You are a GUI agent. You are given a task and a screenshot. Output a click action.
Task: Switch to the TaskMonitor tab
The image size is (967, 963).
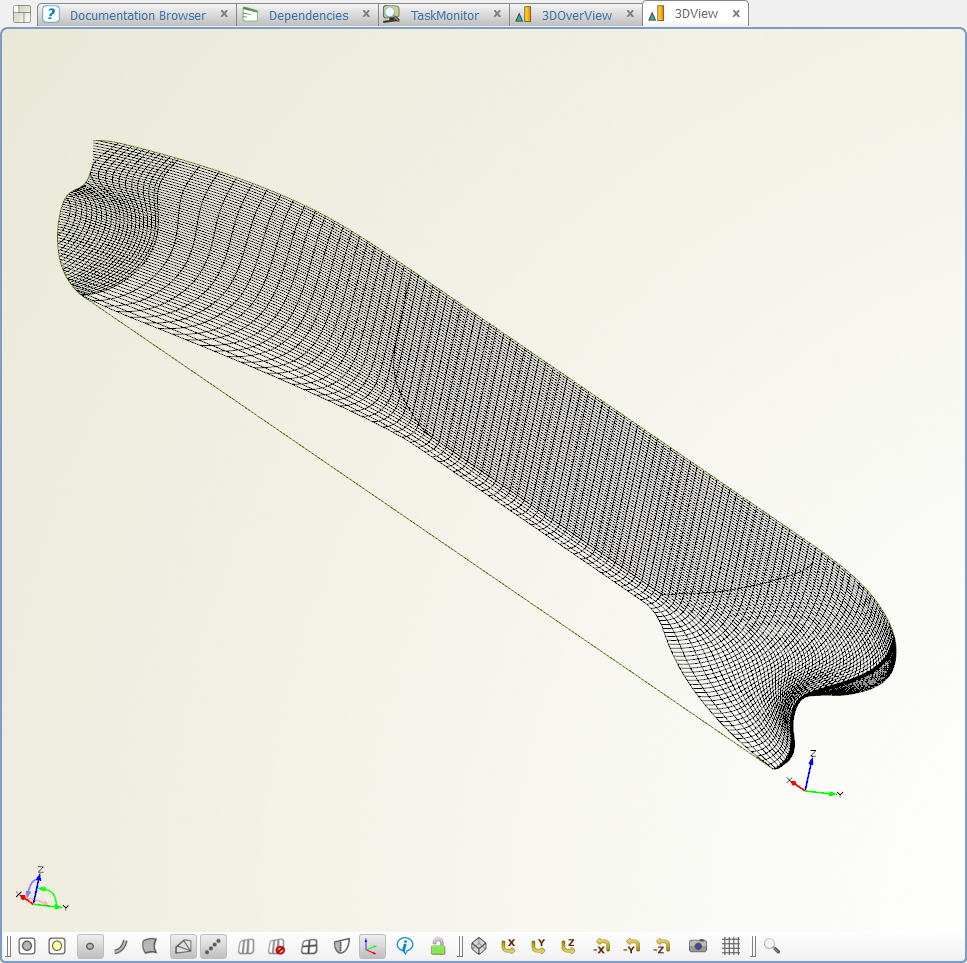coord(444,15)
